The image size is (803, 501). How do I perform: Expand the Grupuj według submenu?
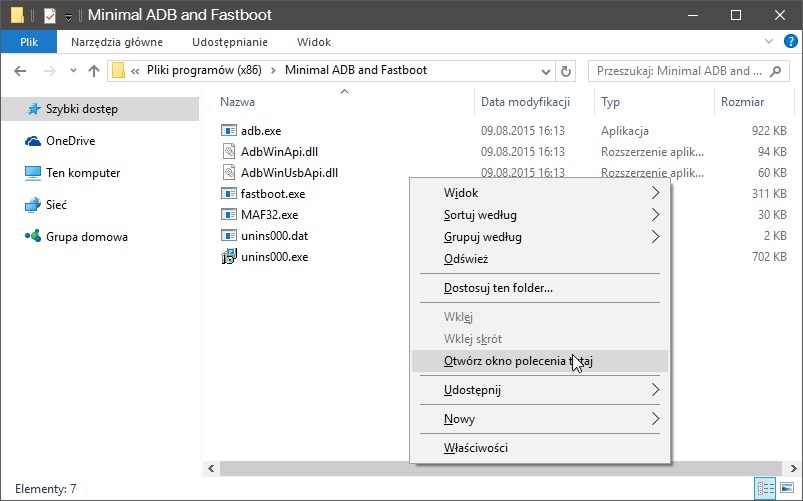tap(655, 237)
